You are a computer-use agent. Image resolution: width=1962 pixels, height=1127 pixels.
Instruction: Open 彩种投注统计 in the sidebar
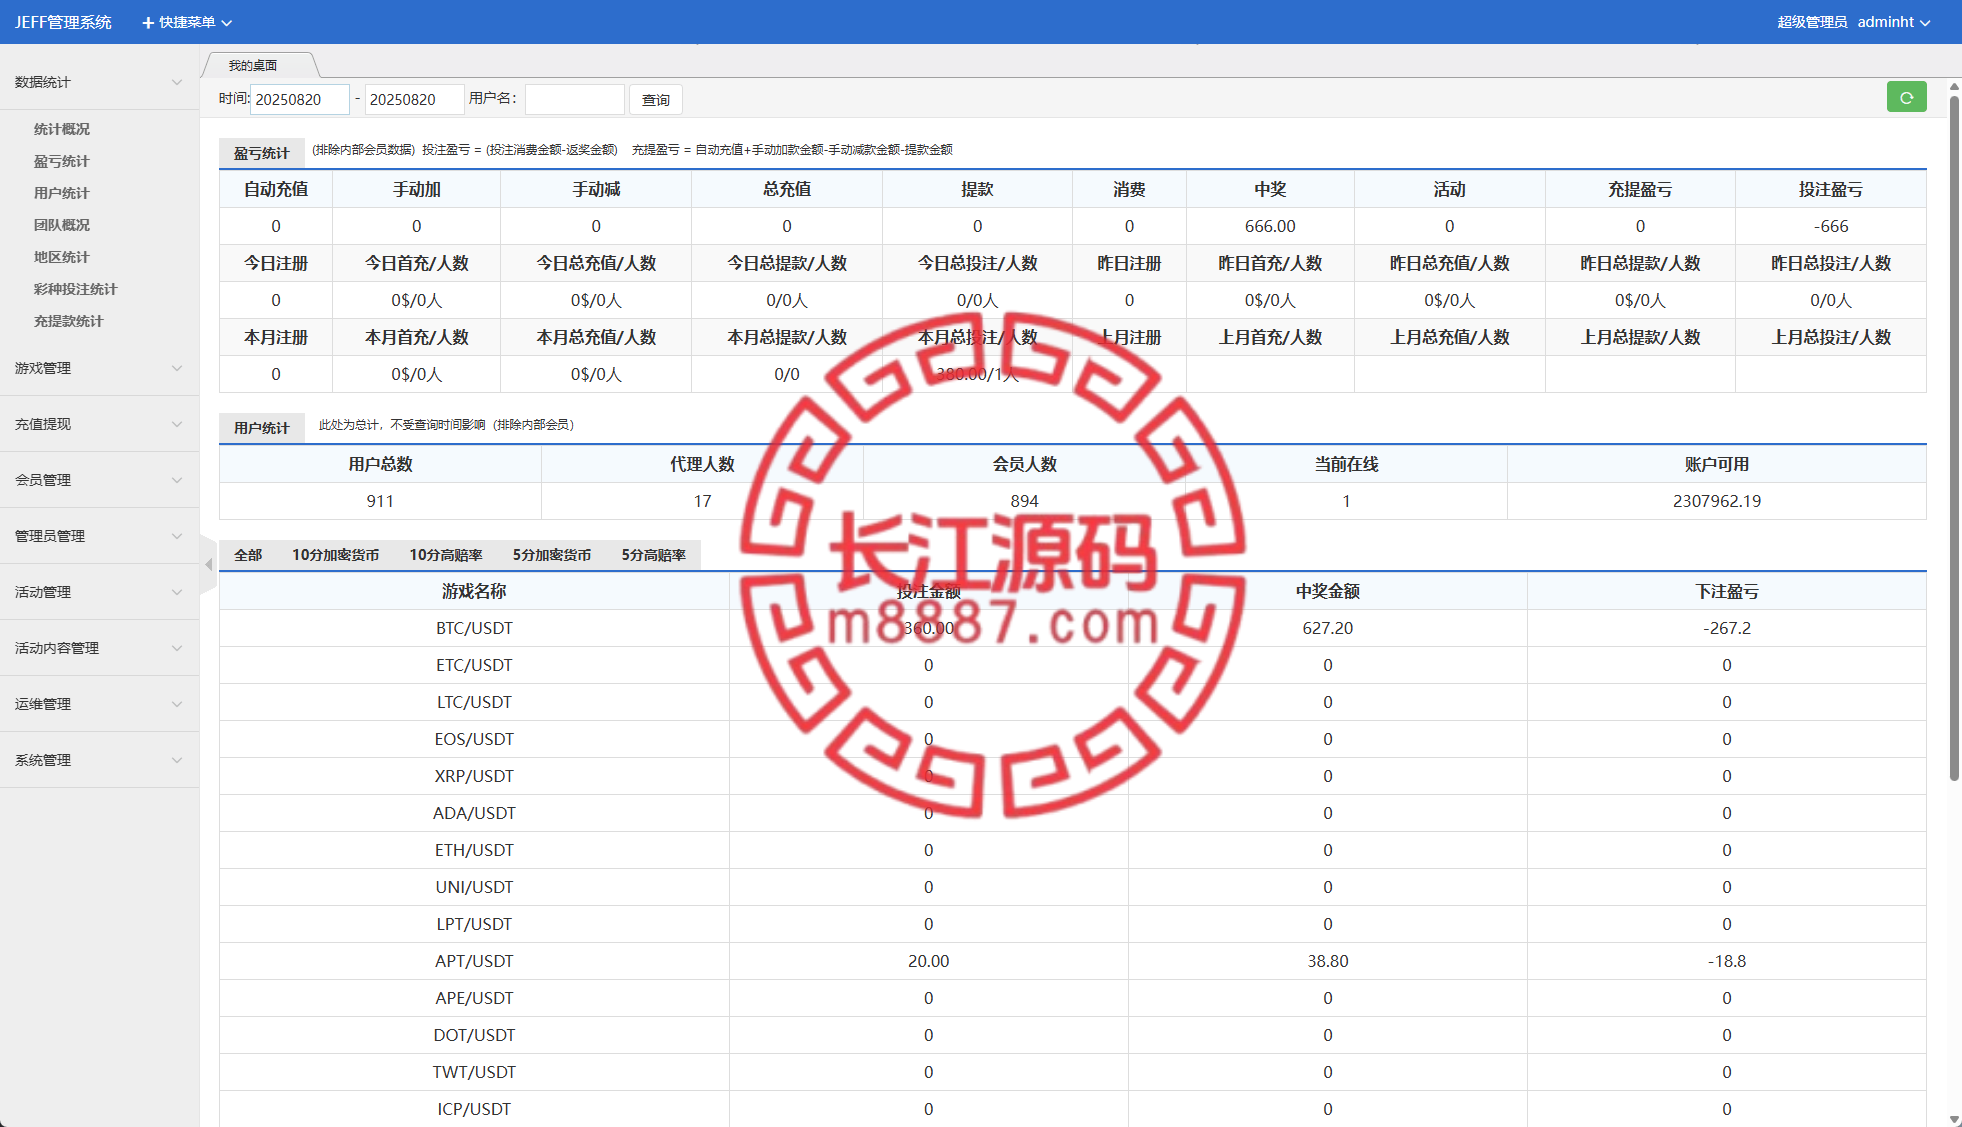76,289
